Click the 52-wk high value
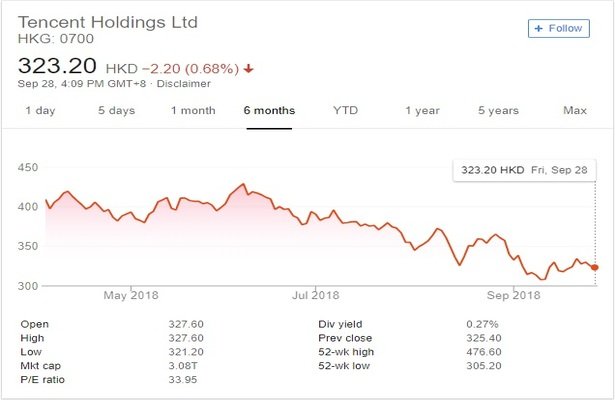This screenshot has width=615, height=400. (x=483, y=352)
